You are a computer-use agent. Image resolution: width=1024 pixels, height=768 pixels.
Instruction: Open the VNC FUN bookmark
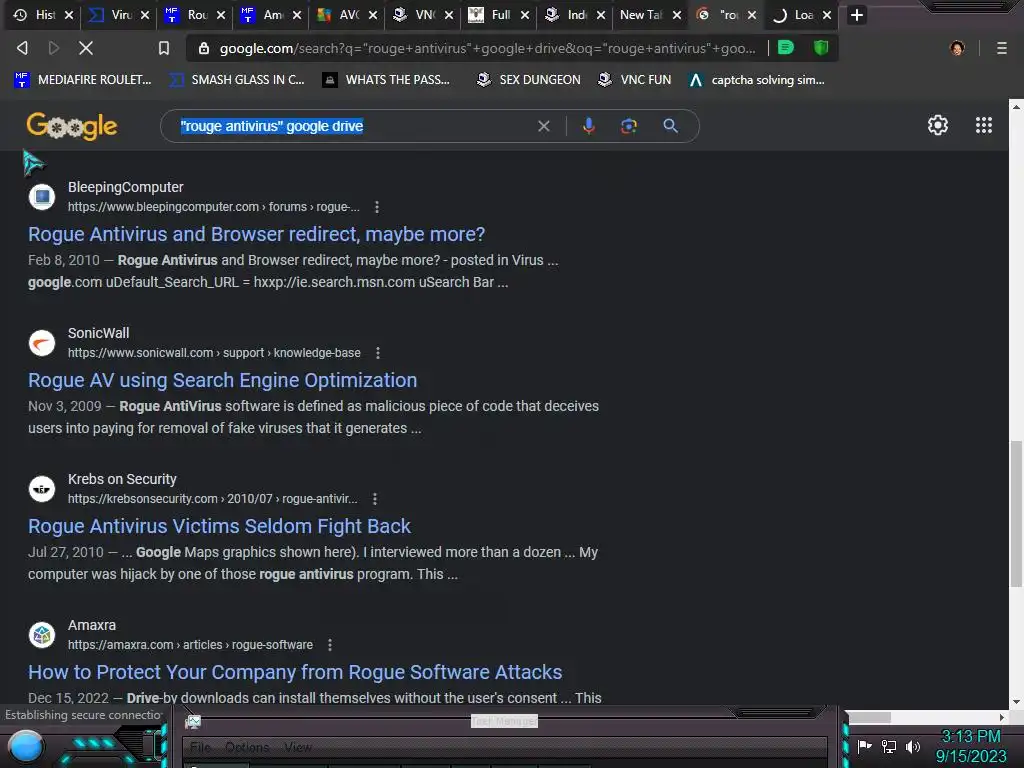tap(635, 80)
